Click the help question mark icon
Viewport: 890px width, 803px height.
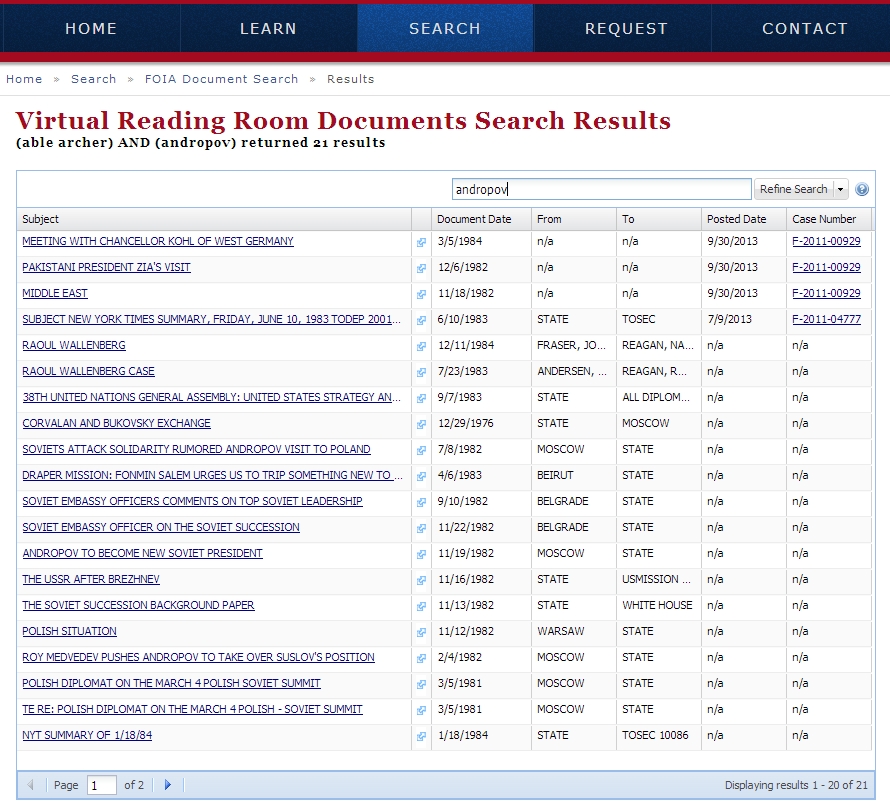point(862,189)
